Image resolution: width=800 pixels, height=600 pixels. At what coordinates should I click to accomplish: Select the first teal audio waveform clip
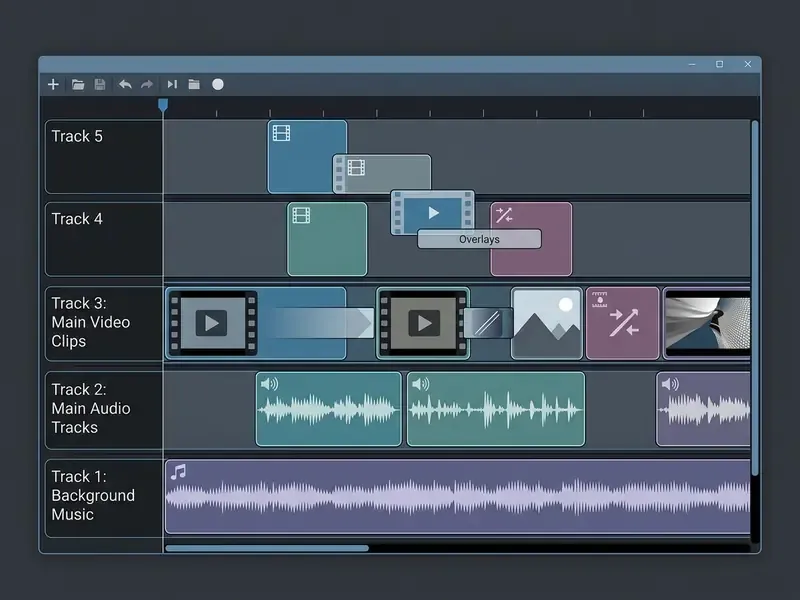(x=329, y=409)
